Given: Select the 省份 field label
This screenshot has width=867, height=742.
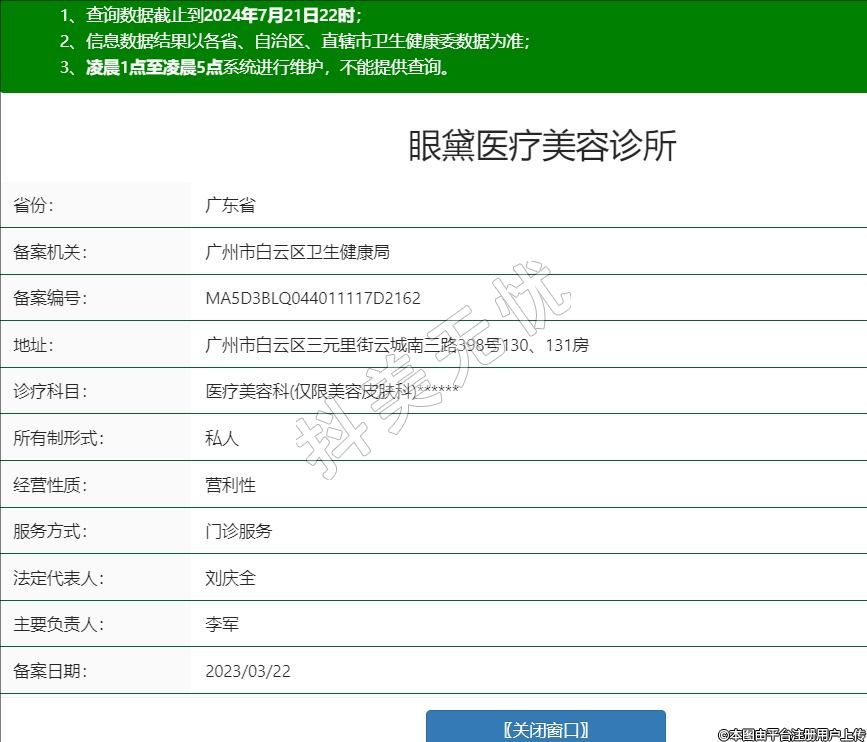Looking at the screenshot, I should click(x=34, y=205).
